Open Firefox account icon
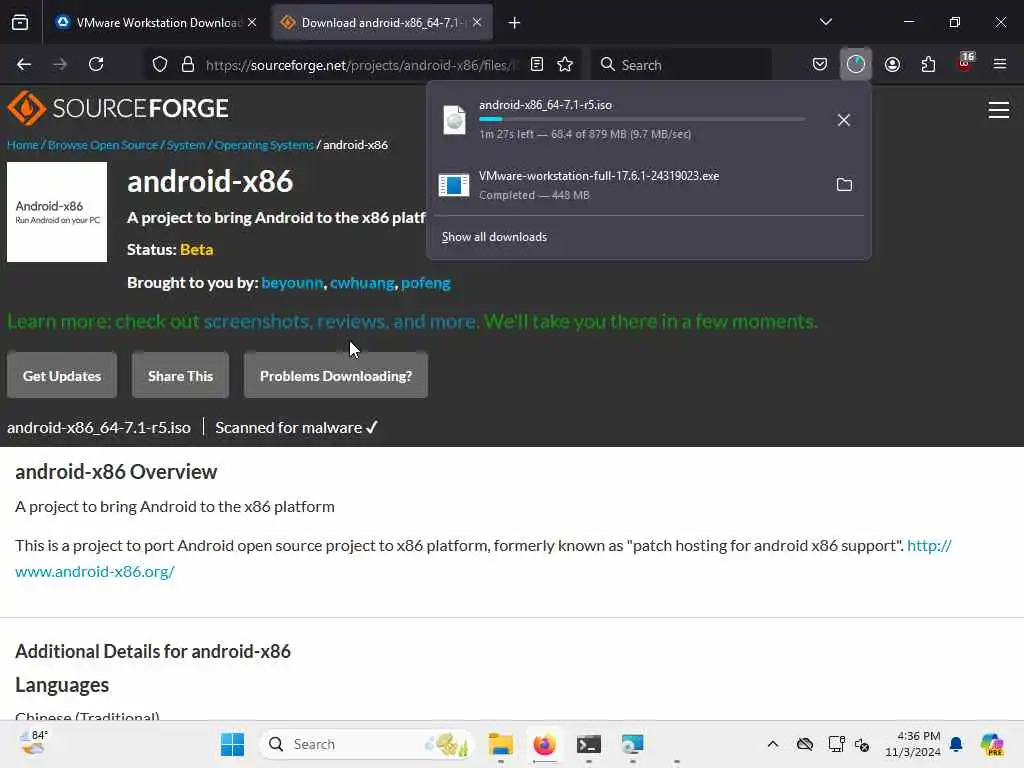Image resolution: width=1024 pixels, height=768 pixels. [892, 64]
